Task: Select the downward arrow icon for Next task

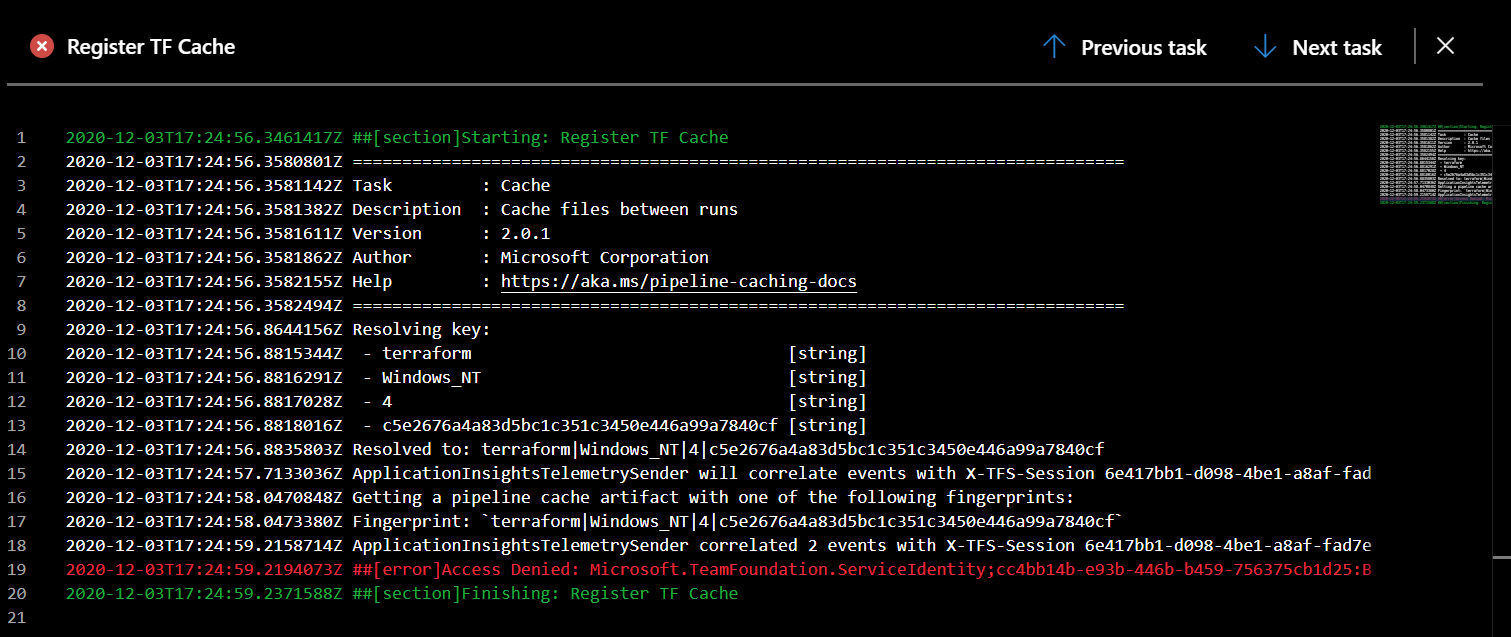Action: 1266,46
